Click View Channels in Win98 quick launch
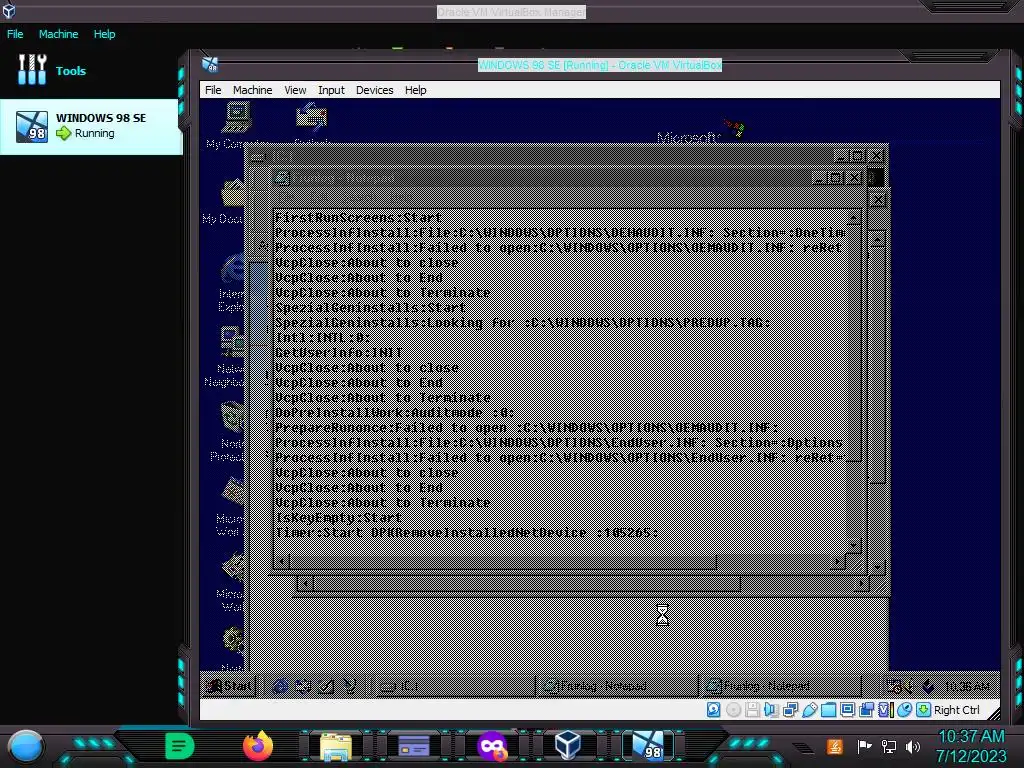The height and width of the screenshot is (768, 1024). click(x=349, y=686)
